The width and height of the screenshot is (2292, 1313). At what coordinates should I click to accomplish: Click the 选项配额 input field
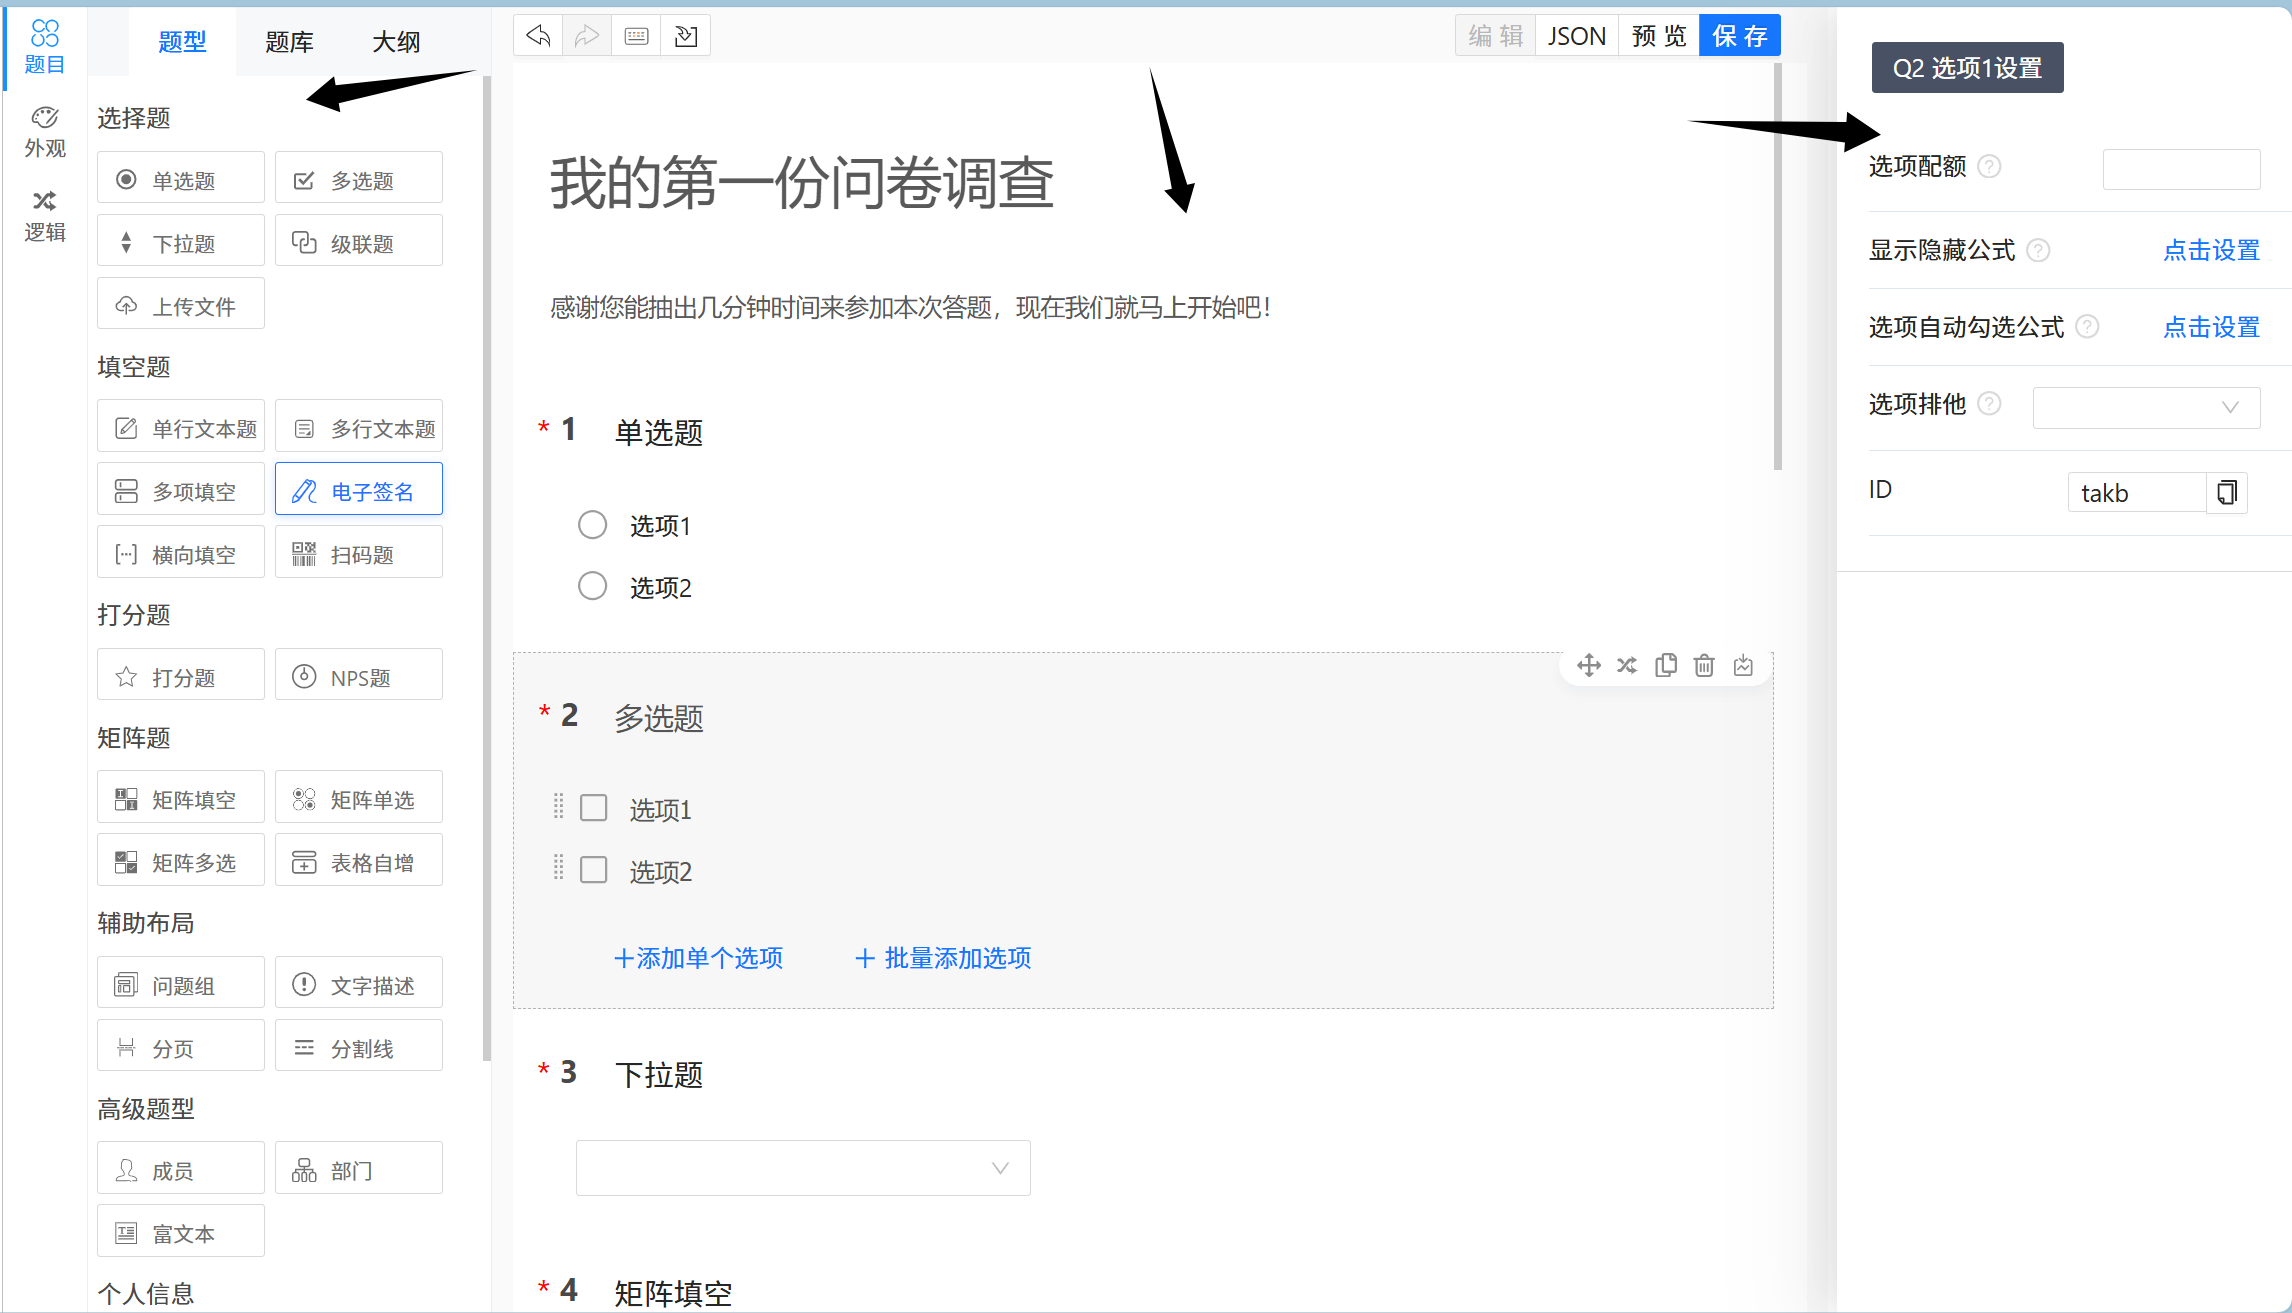point(2181,168)
